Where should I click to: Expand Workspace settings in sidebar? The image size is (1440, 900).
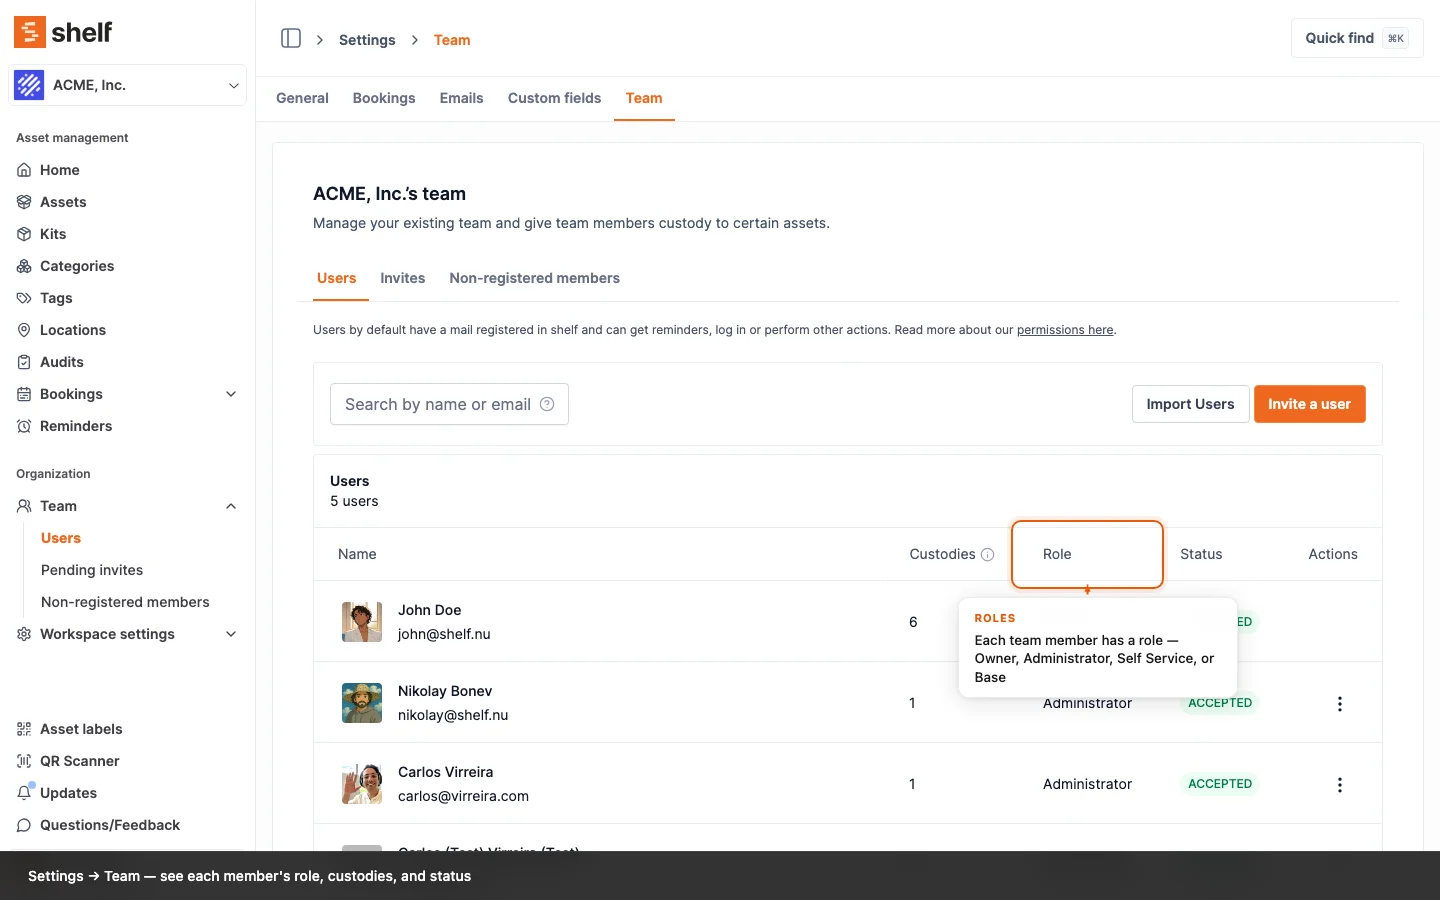coord(231,634)
